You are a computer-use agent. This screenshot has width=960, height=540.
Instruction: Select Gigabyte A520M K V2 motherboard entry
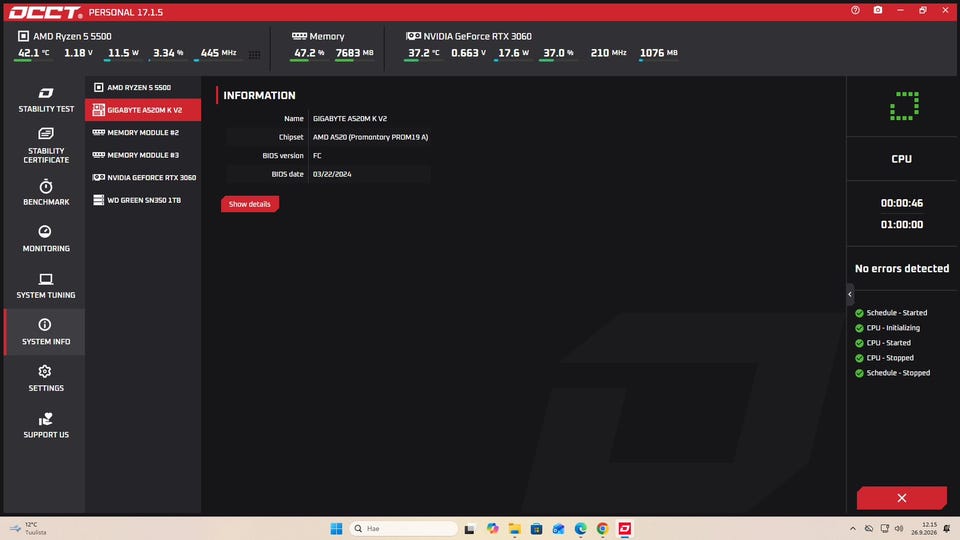pyautogui.click(x=143, y=110)
